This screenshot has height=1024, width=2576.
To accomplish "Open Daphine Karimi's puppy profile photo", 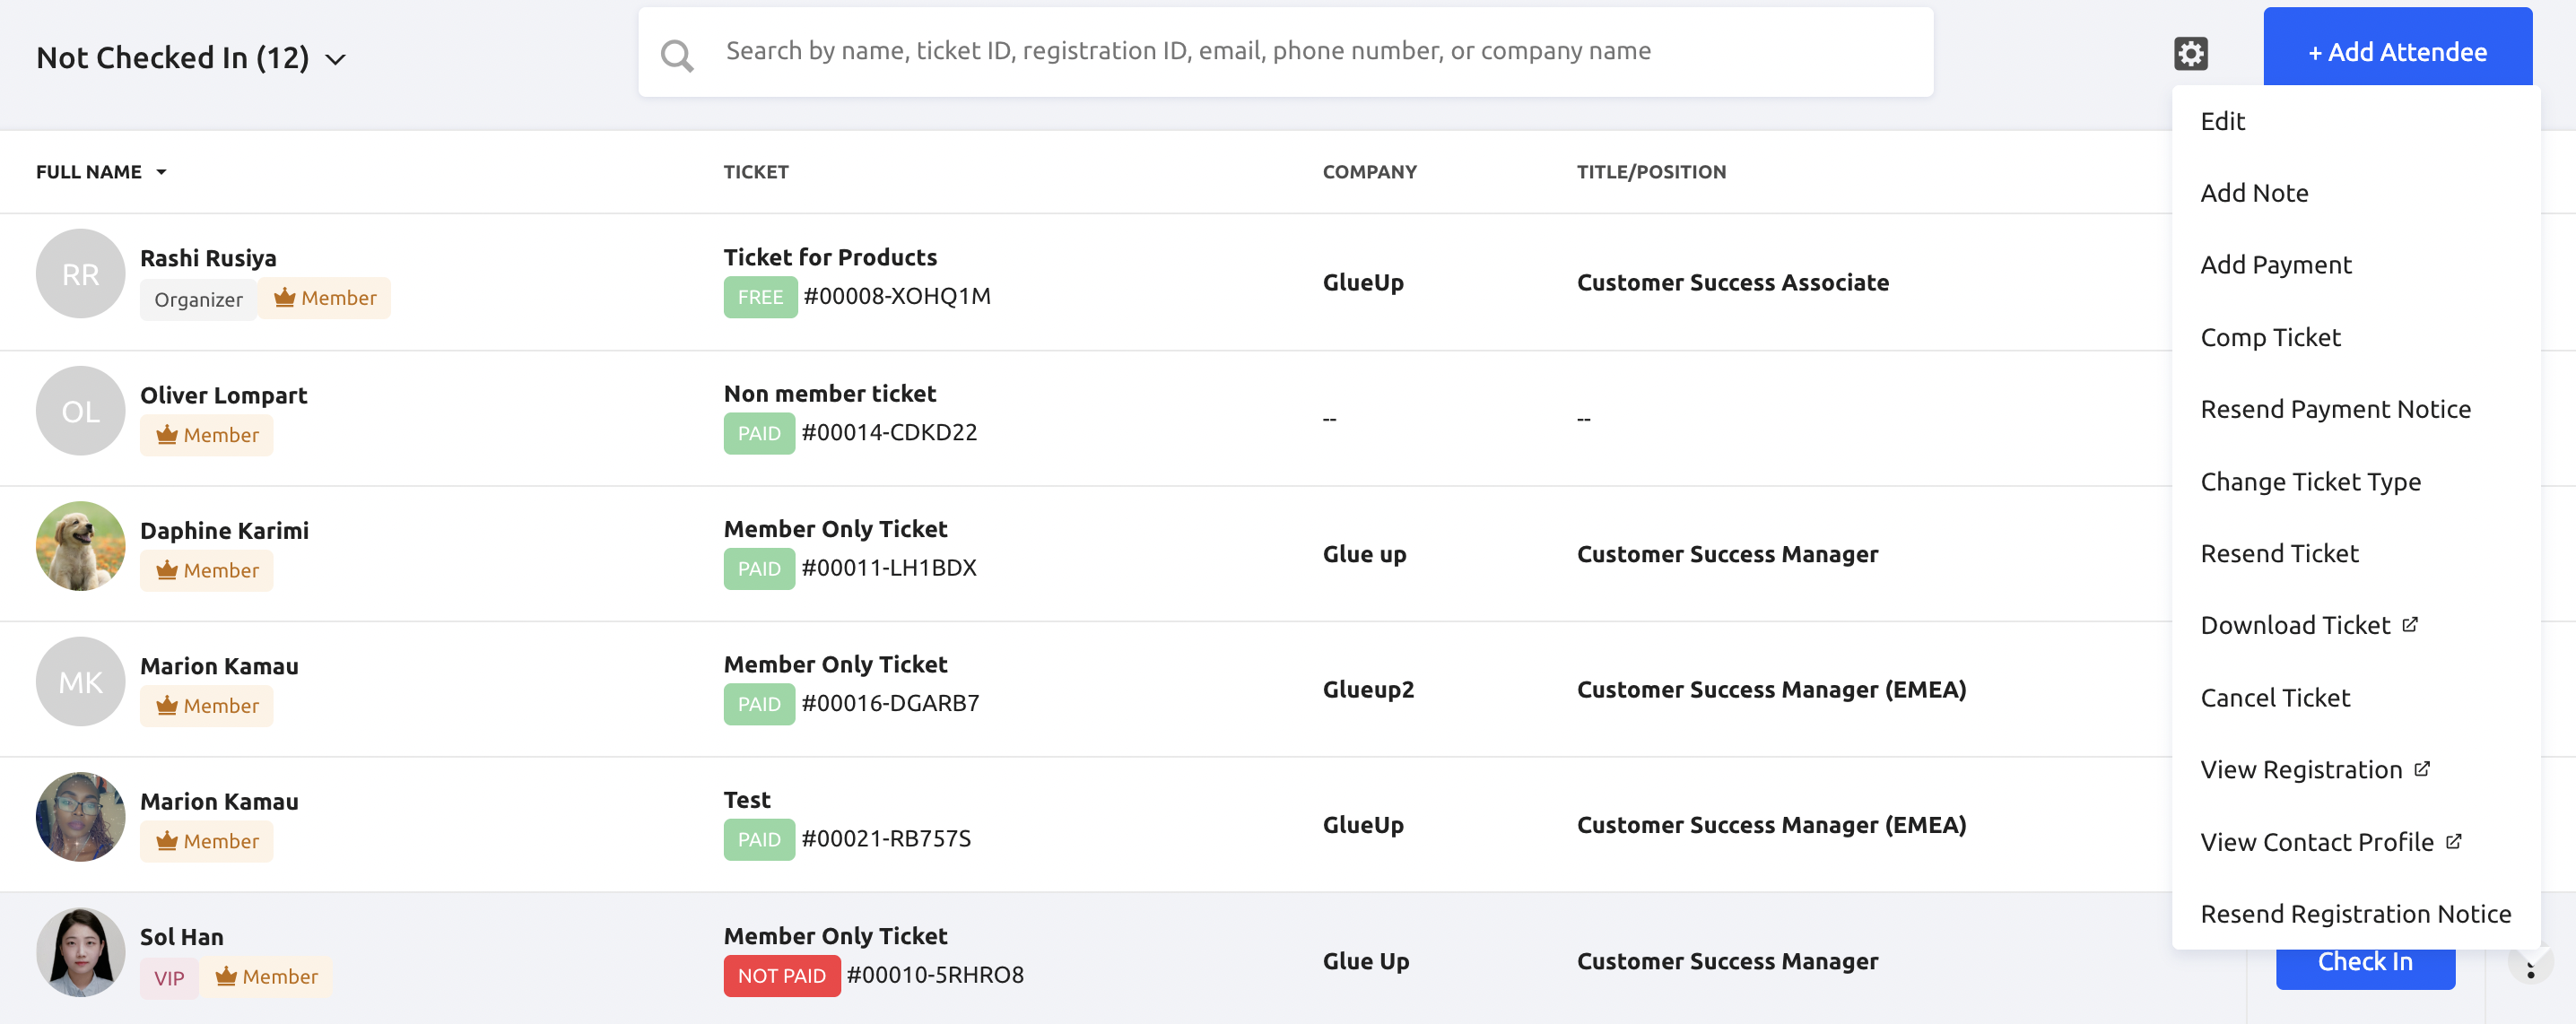I will (80, 546).
